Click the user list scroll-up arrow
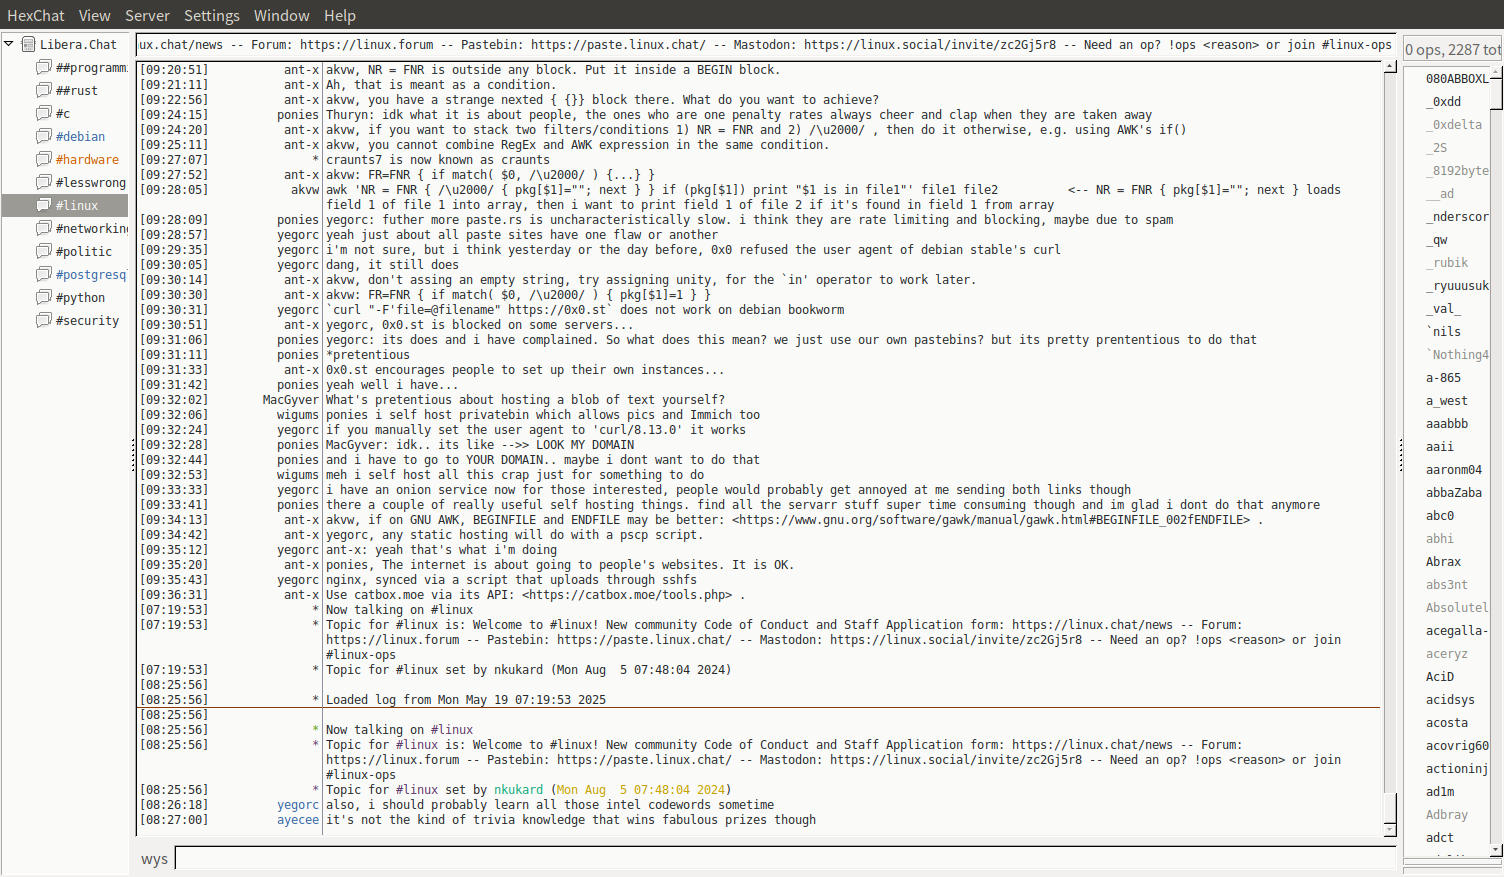The height and width of the screenshot is (877, 1504). pos(1496,73)
